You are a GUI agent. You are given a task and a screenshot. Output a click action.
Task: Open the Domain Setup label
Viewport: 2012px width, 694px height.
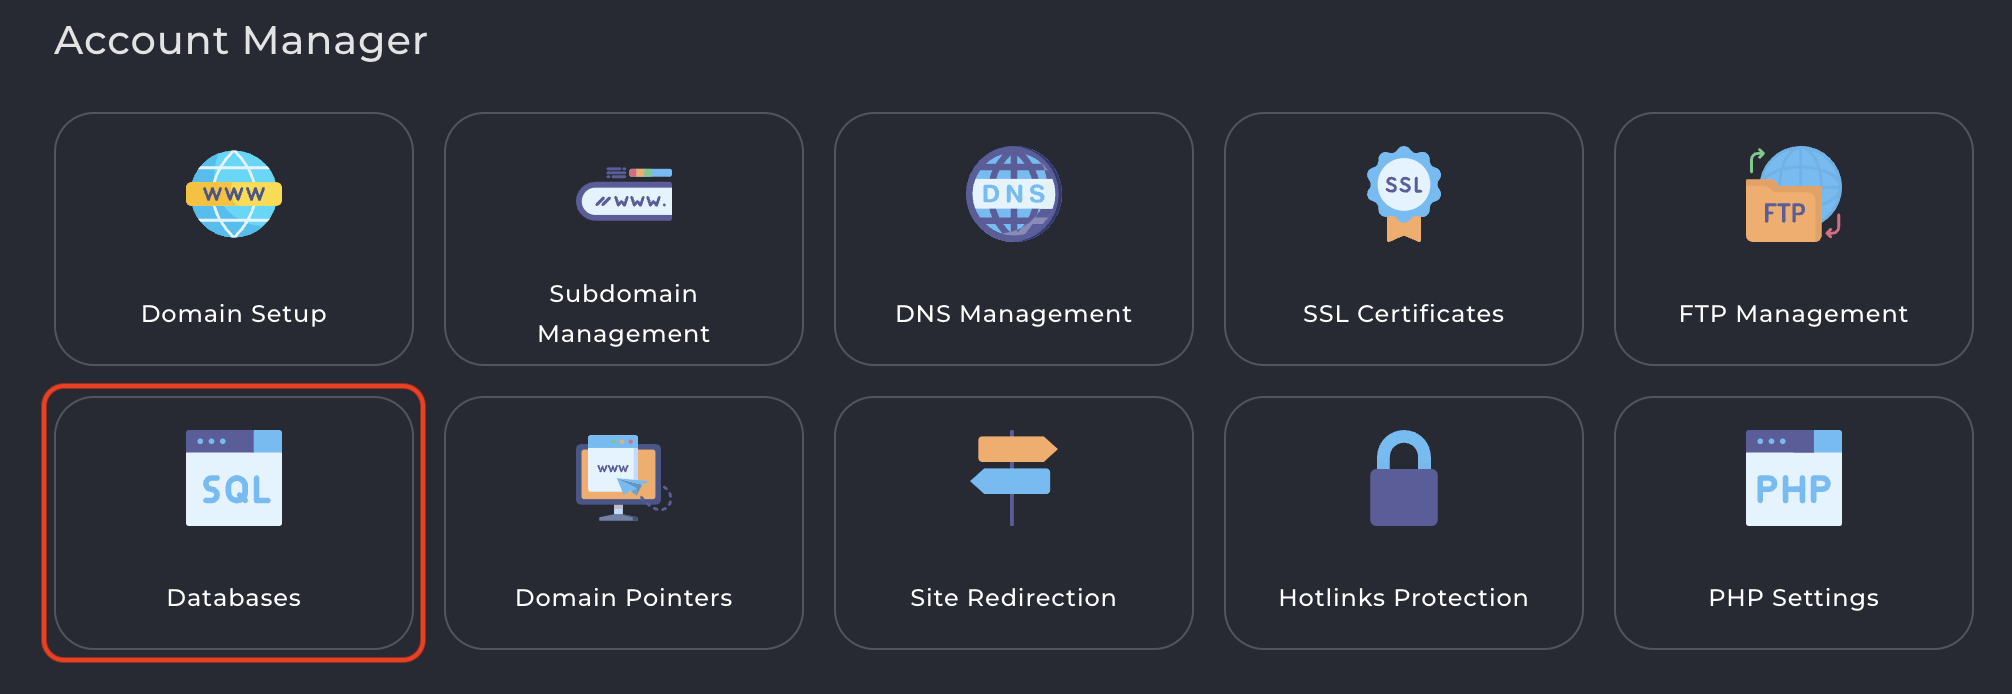(234, 314)
